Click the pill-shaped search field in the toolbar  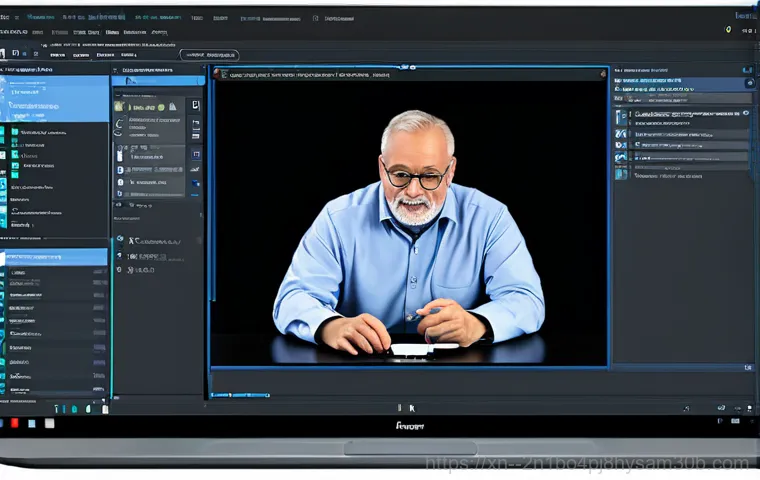pos(209,55)
